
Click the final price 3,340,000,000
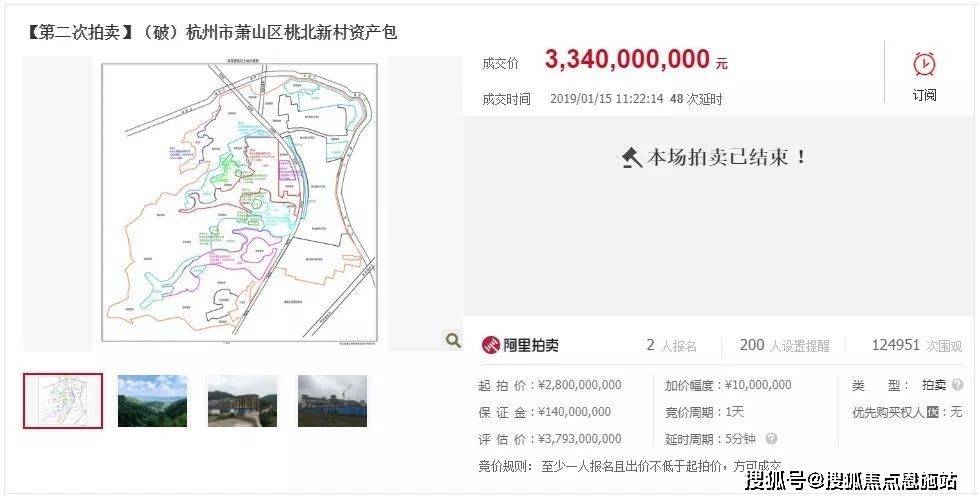tap(627, 60)
